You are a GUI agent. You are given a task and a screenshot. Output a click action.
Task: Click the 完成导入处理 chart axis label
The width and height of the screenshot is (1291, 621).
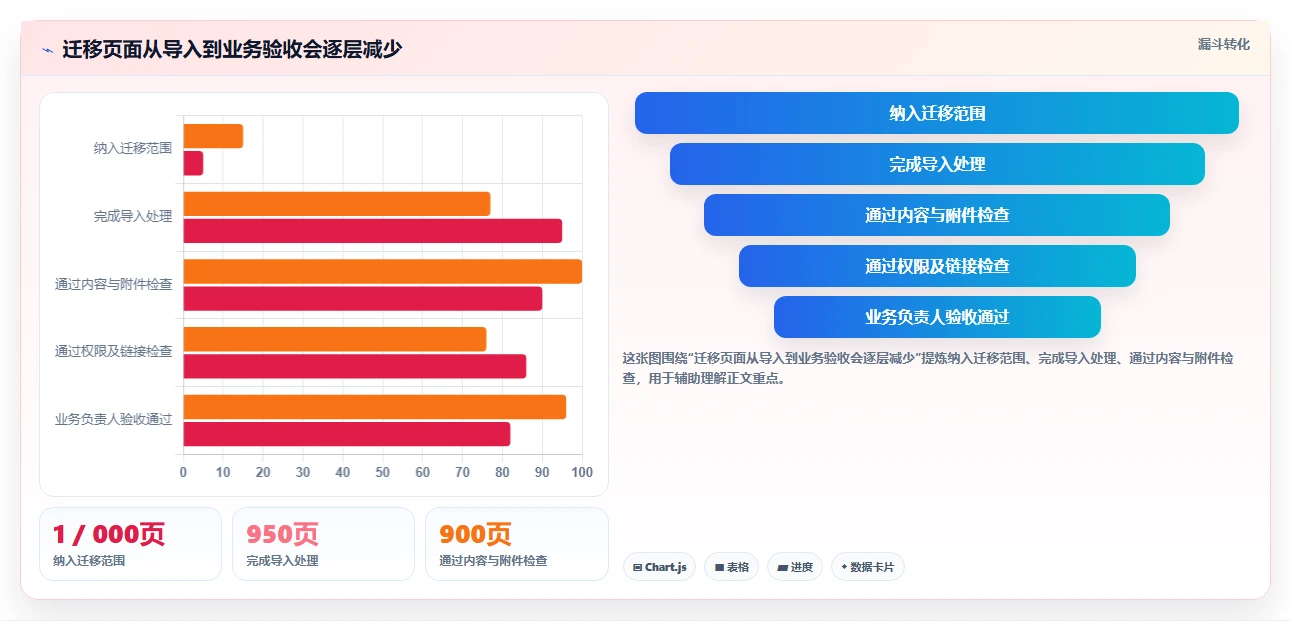point(133,216)
